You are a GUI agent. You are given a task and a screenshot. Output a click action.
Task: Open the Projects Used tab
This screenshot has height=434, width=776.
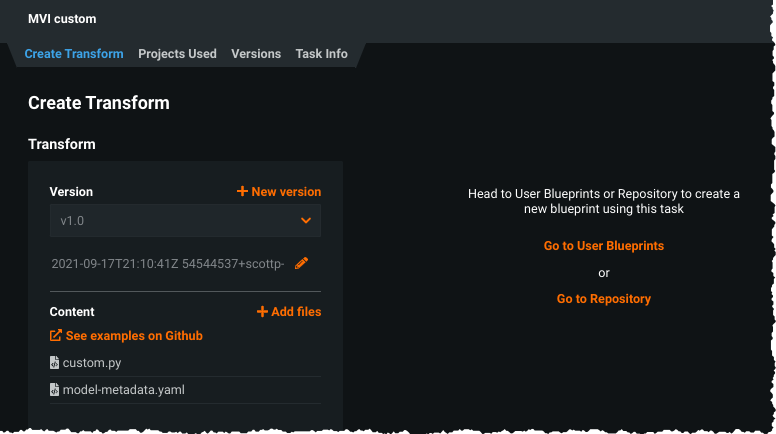tap(177, 53)
